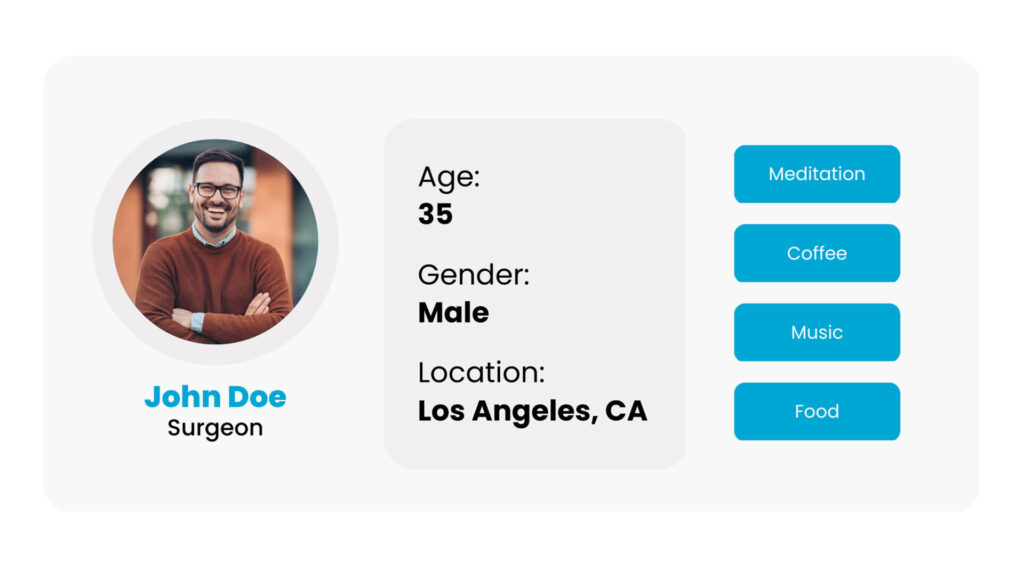Viewport: 1024px width, 569px height.
Task: Tap the Food interest tag
Action: [x=816, y=411]
